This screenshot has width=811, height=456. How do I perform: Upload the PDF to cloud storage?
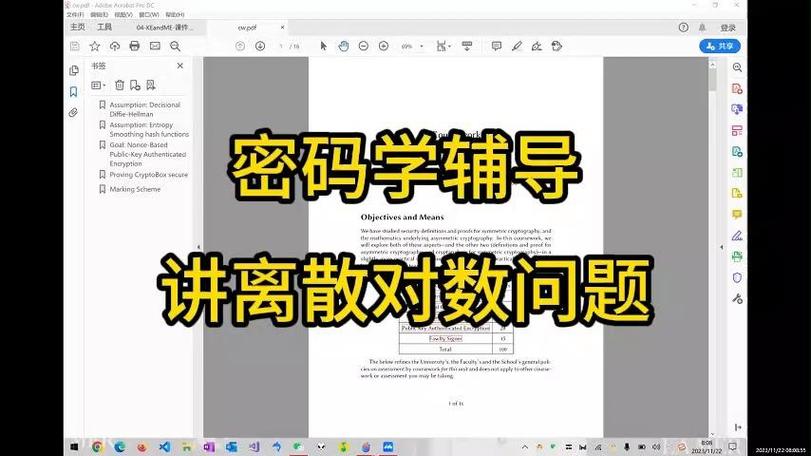click(115, 46)
